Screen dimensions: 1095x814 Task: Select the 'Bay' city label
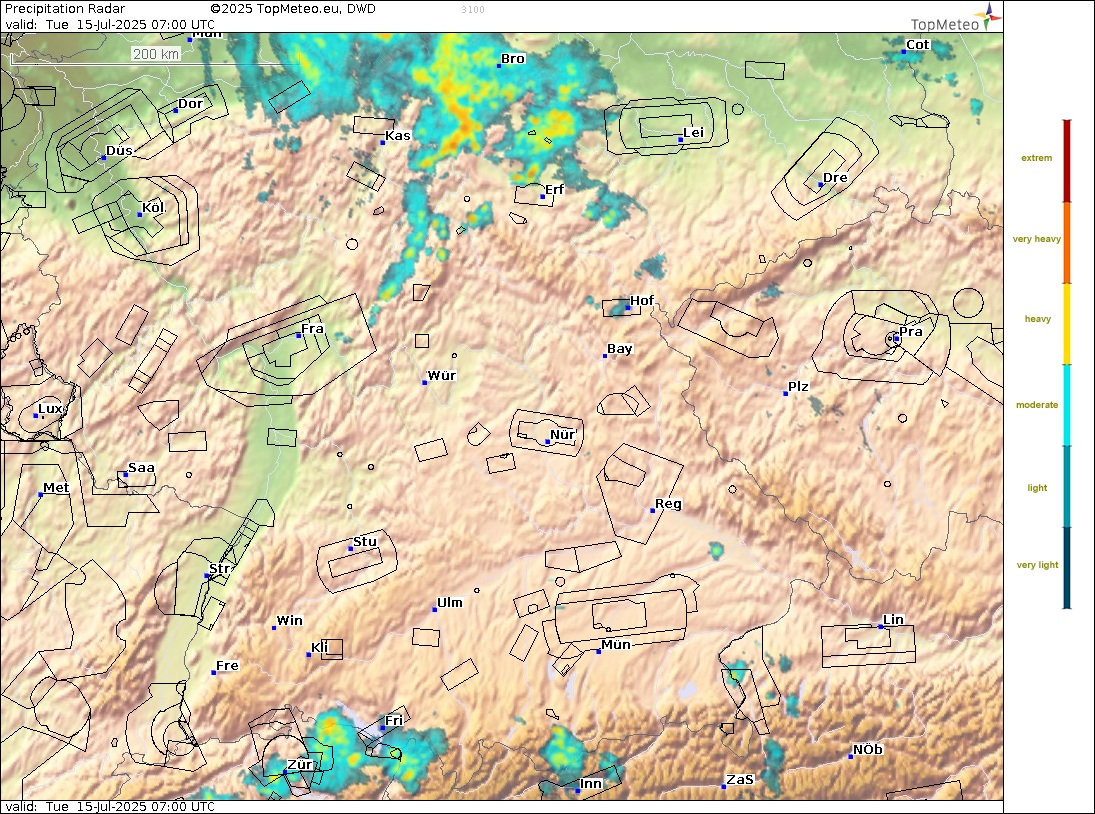[x=619, y=349]
